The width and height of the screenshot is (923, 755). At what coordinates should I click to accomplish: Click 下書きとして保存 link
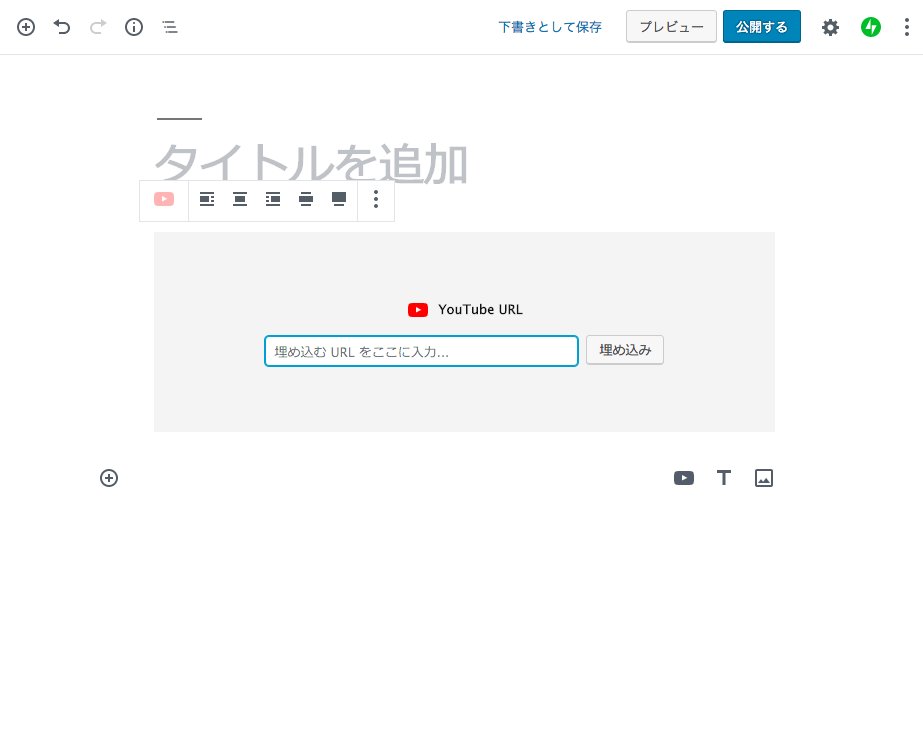coord(550,27)
